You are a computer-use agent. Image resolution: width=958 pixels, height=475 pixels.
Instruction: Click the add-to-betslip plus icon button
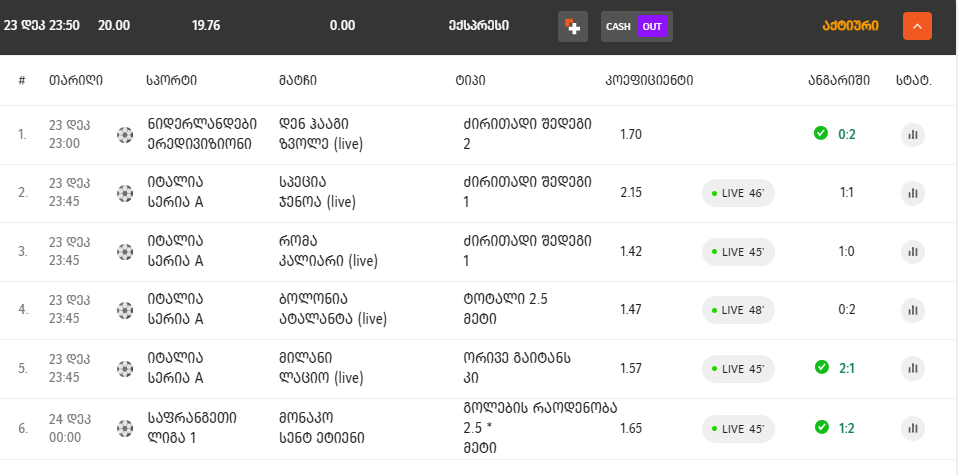[572, 26]
